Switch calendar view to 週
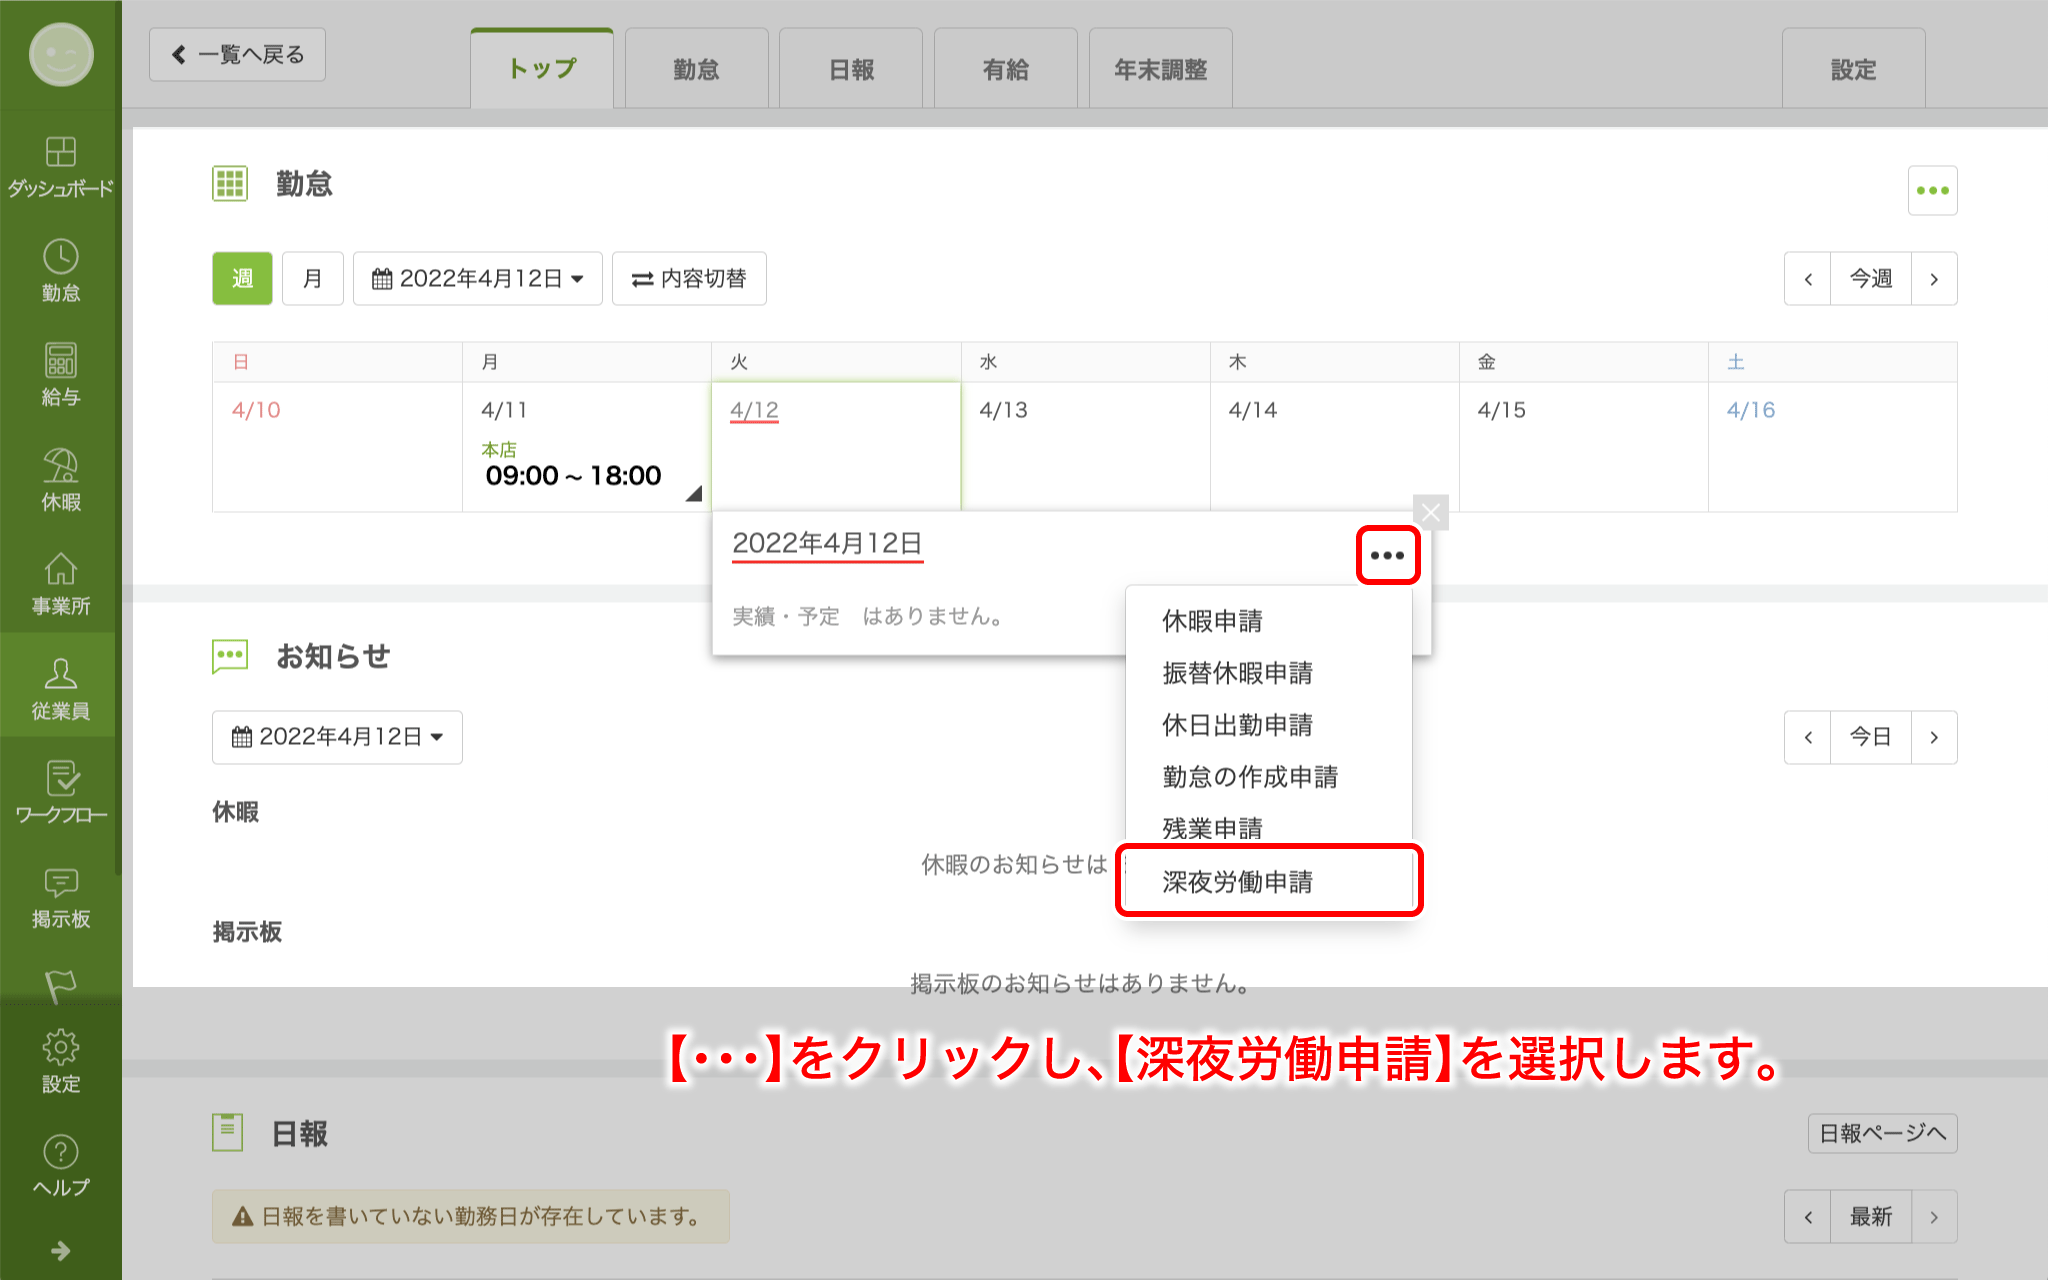Image resolution: width=2048 pixels, height=1280 pixels. [242, 278]
